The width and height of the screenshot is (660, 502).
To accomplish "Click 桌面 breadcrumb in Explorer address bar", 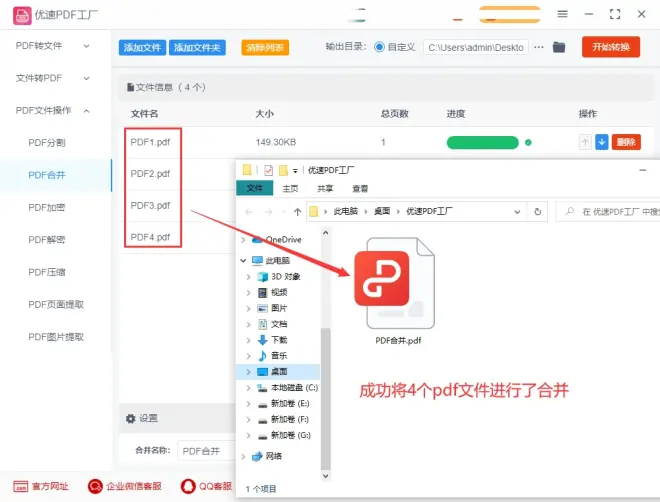I will tap(382, 212).
